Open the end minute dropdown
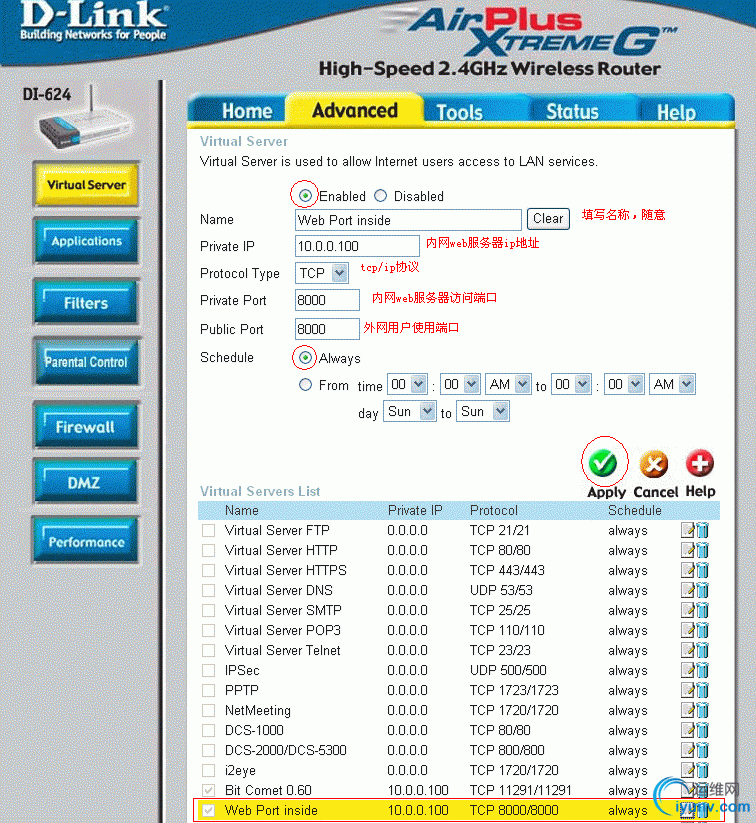756x823 pixels. tap(624, 385)
